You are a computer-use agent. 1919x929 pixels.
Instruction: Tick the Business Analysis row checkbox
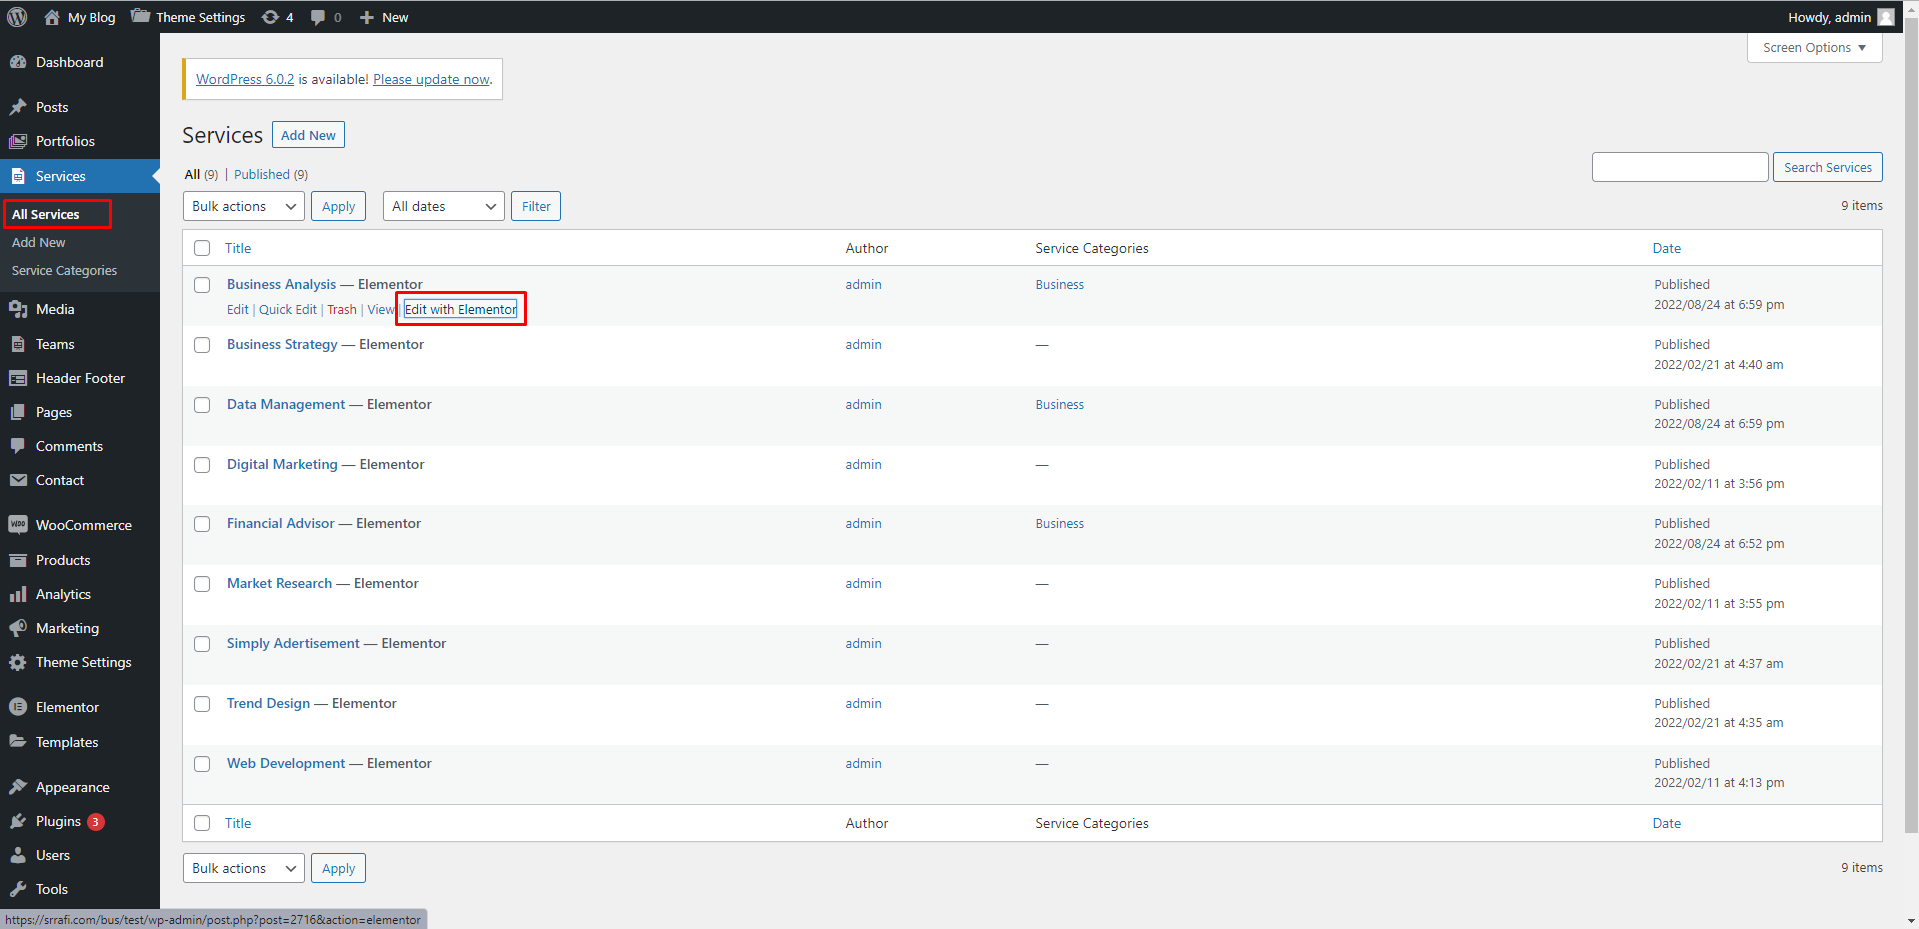[202, 285]
